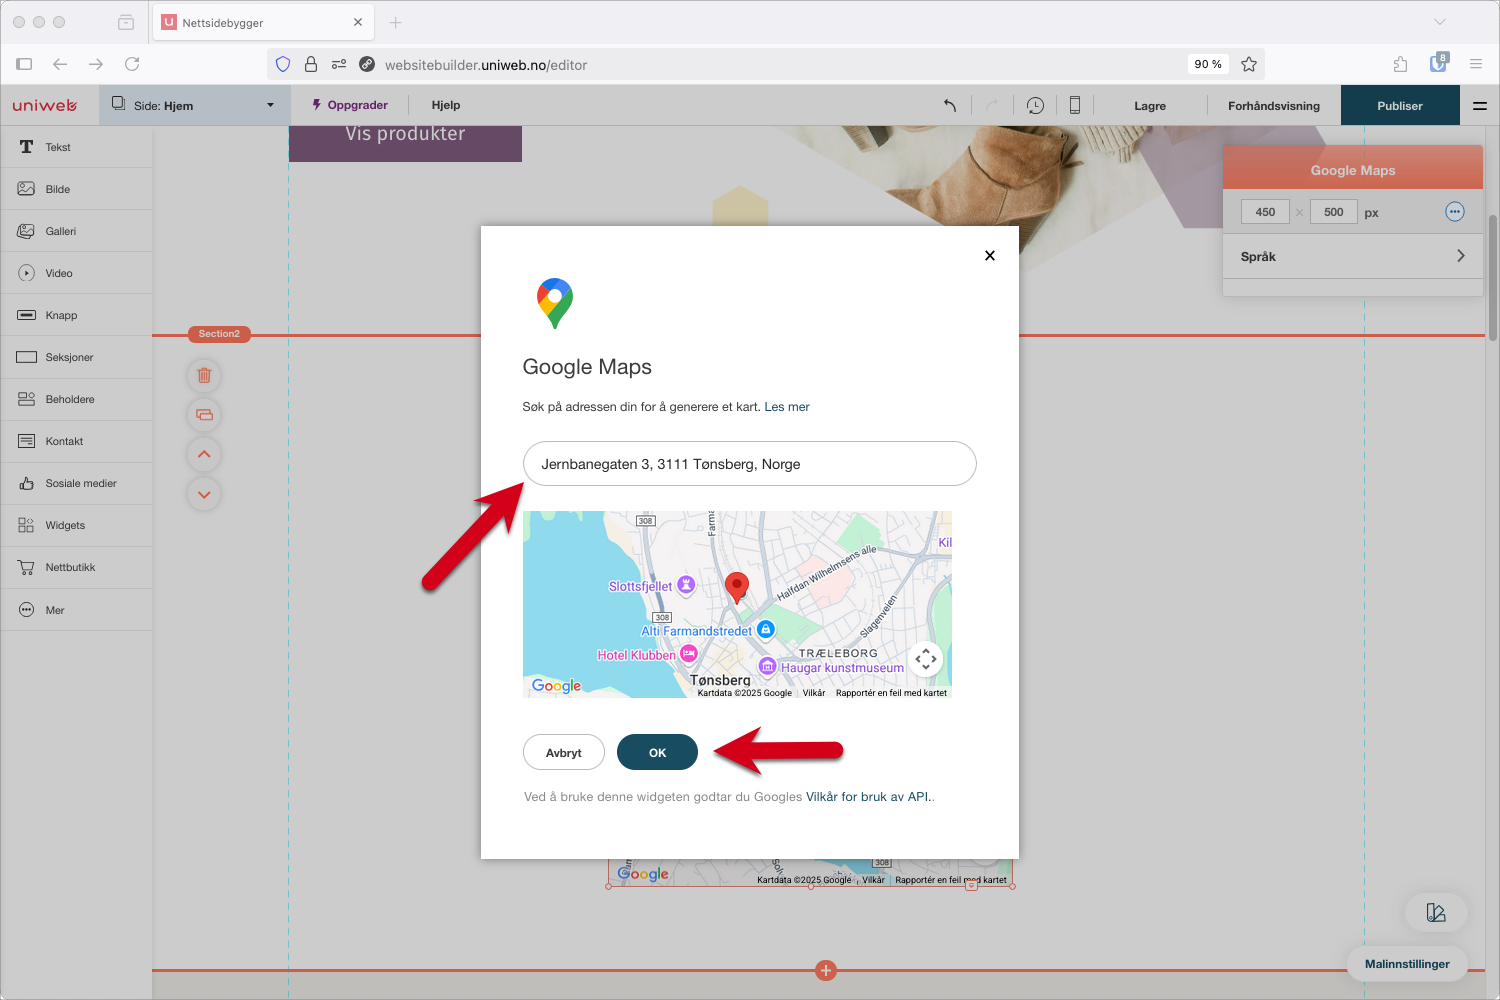Open browser tab list chevron
Image resolution: width=1500 pixels, height=1000 pixels.
[1440, 22]
